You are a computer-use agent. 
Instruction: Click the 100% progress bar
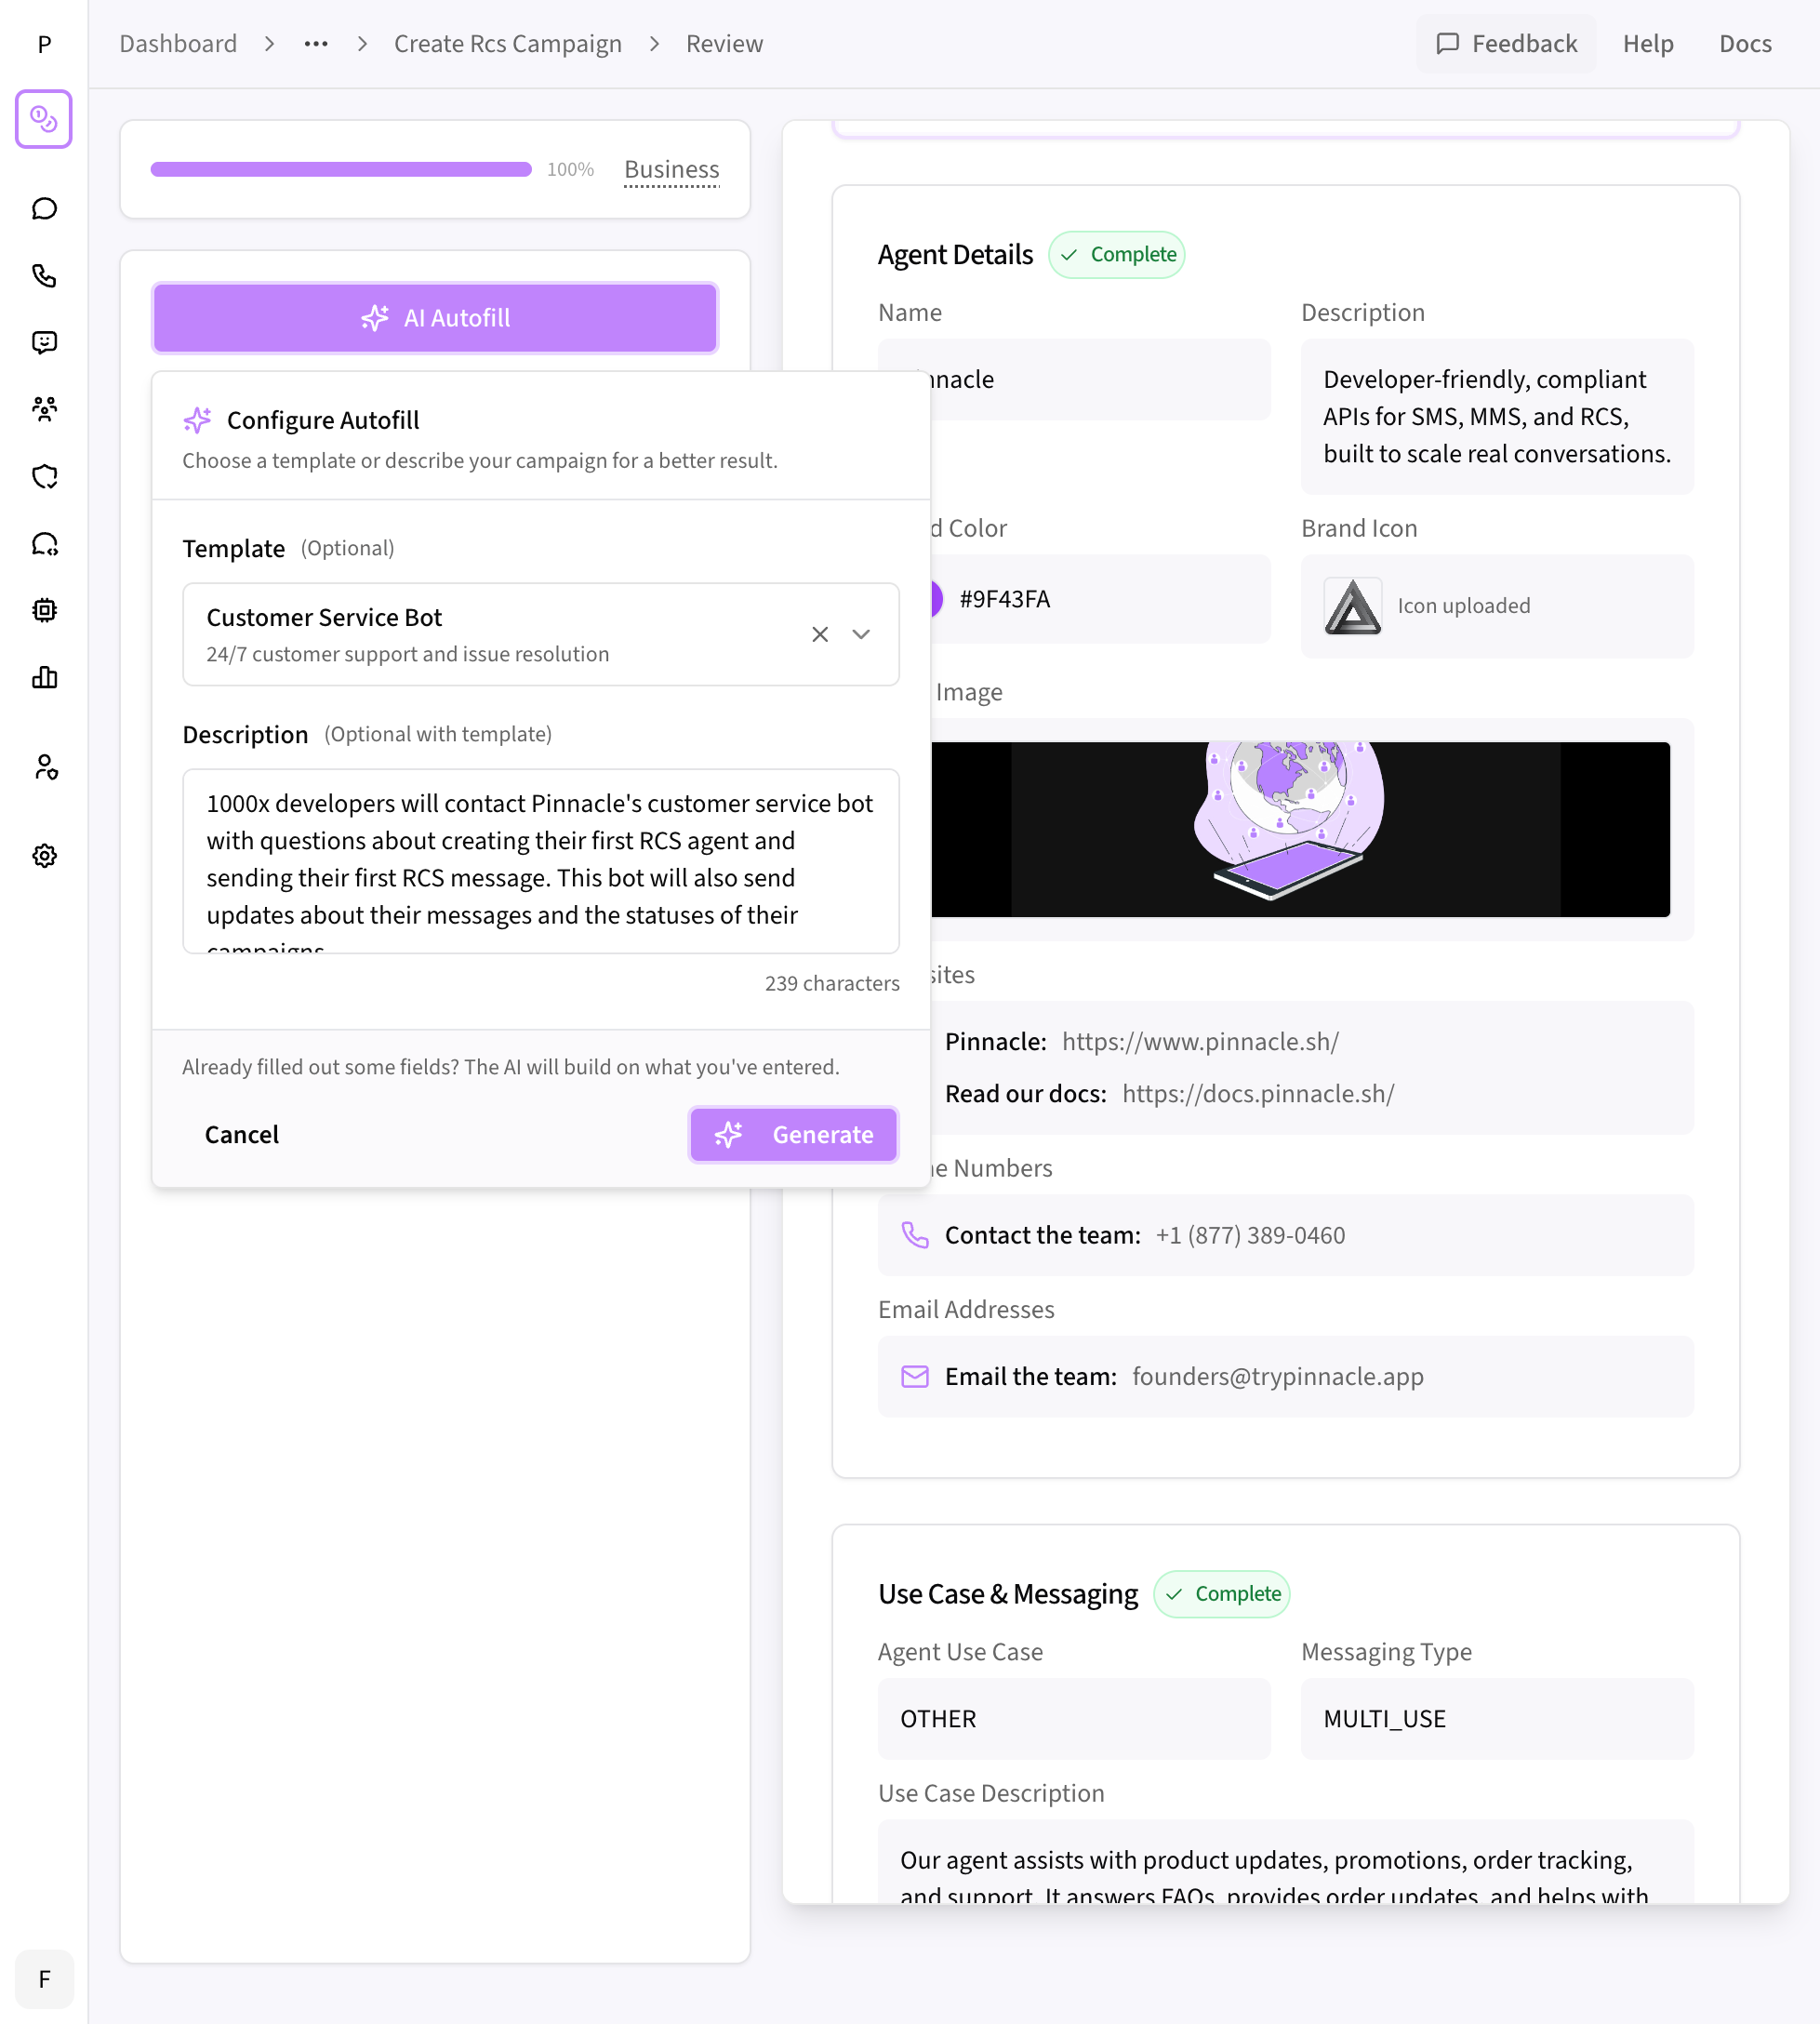(x=341, y=169)
